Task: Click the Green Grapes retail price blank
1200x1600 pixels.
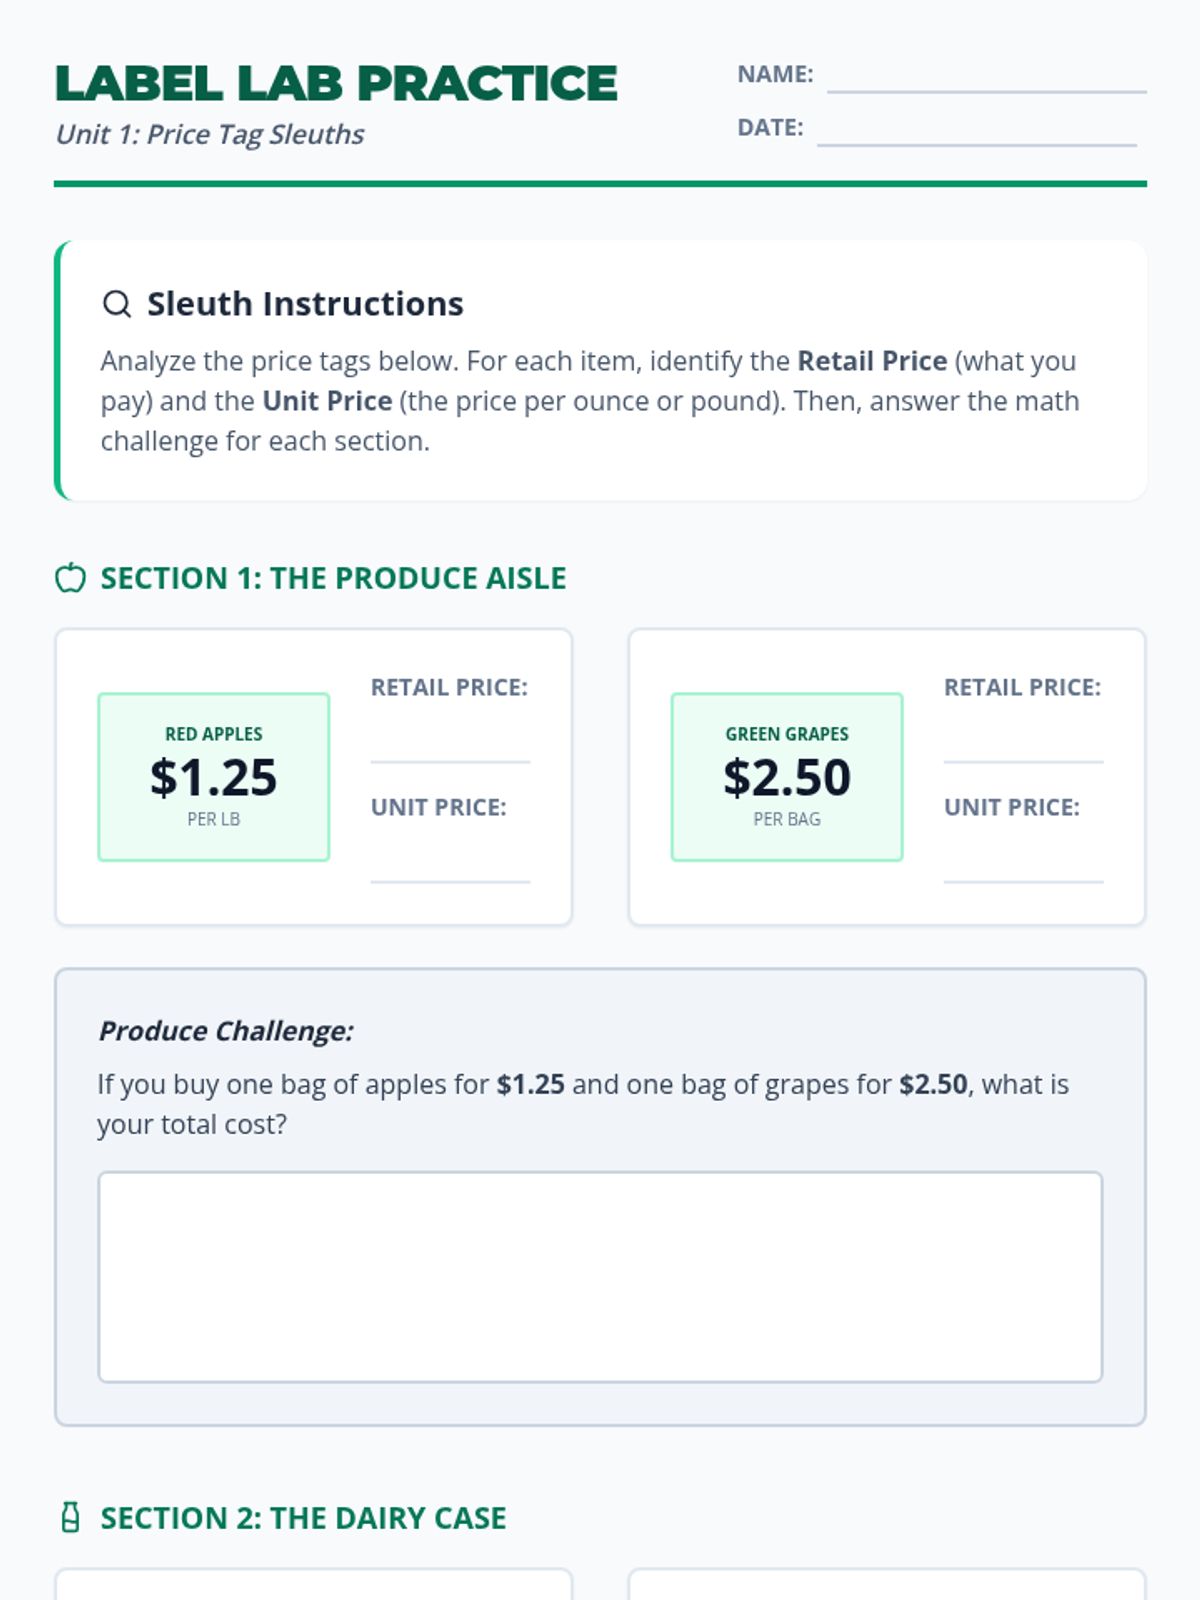Action: coord(1023,740)
